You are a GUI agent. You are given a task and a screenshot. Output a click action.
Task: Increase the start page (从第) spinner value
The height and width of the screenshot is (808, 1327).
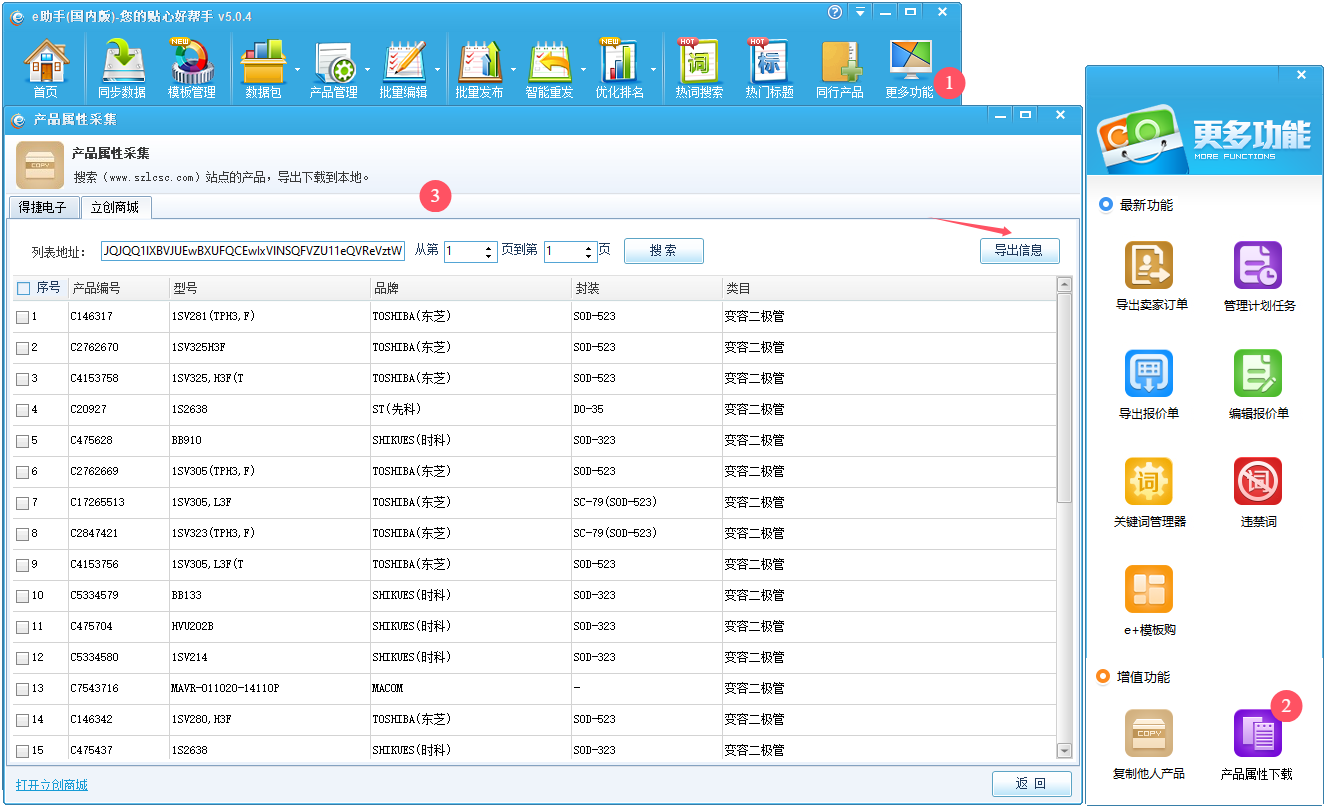coord(489,246)
